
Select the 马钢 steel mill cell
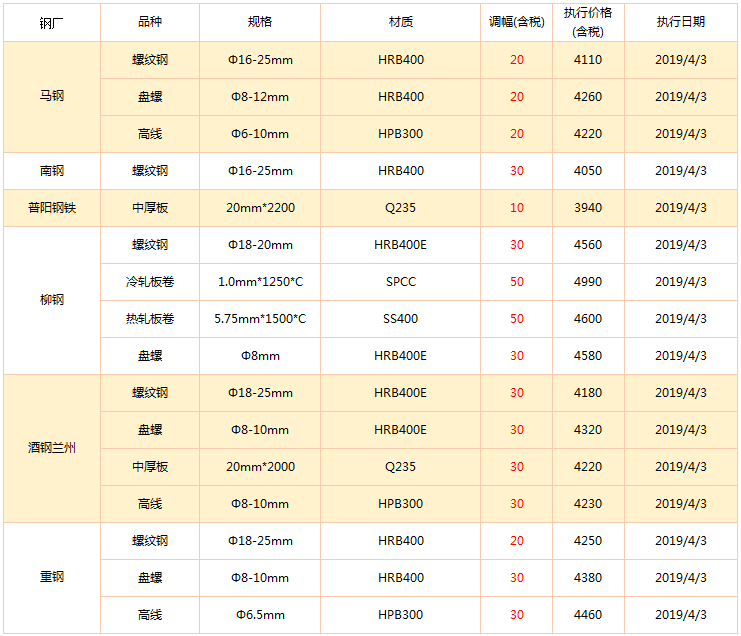pos(52,97)
